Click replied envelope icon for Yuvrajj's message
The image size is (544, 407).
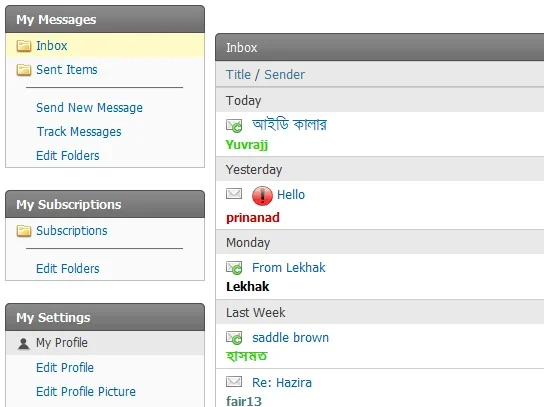click(x=234, y=126)
